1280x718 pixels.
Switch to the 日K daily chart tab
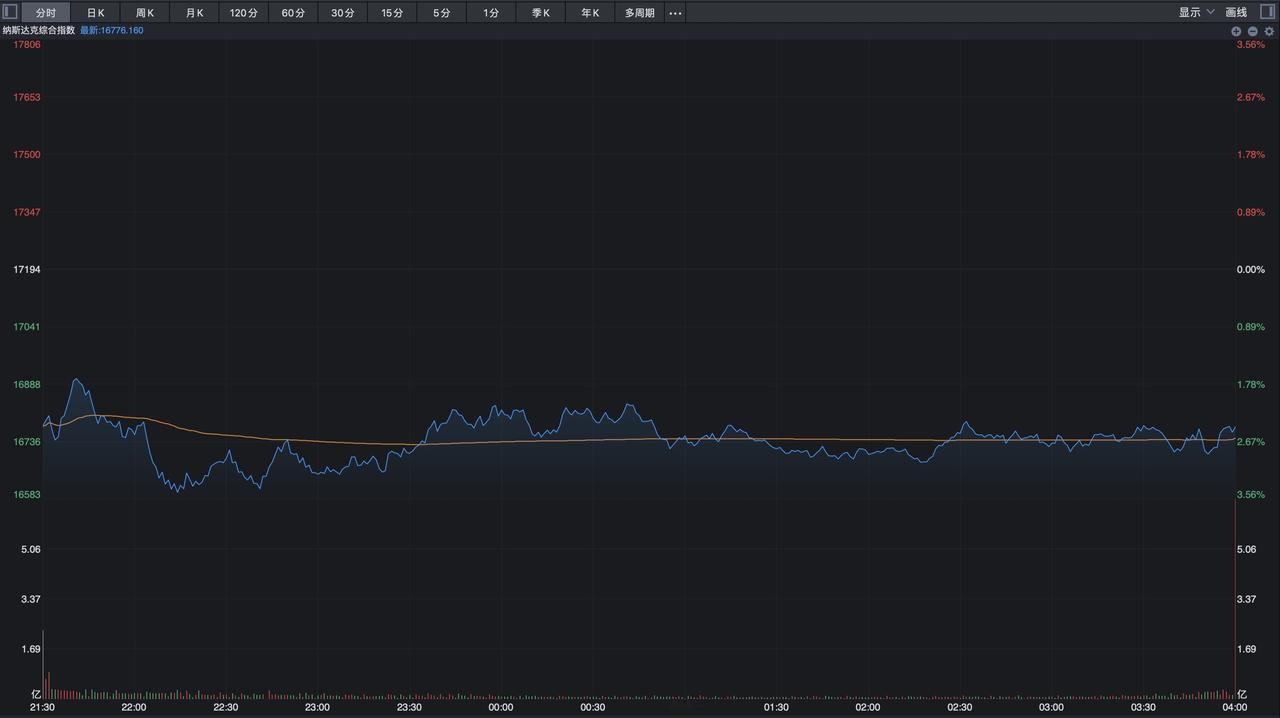95,13
